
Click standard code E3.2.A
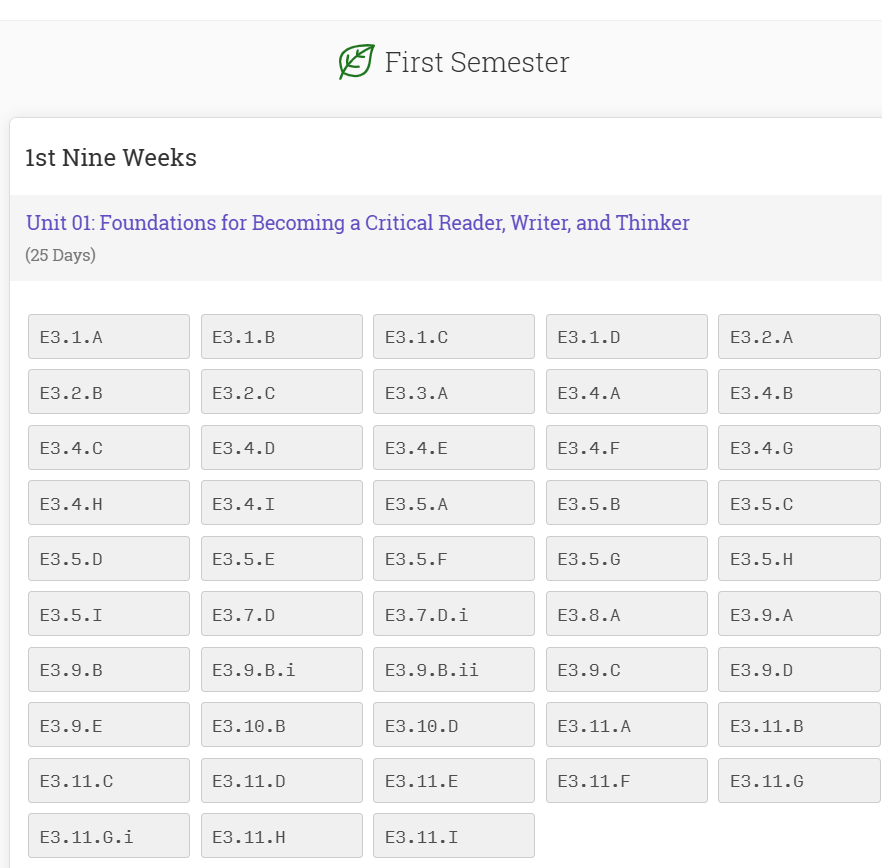point(799,337)
